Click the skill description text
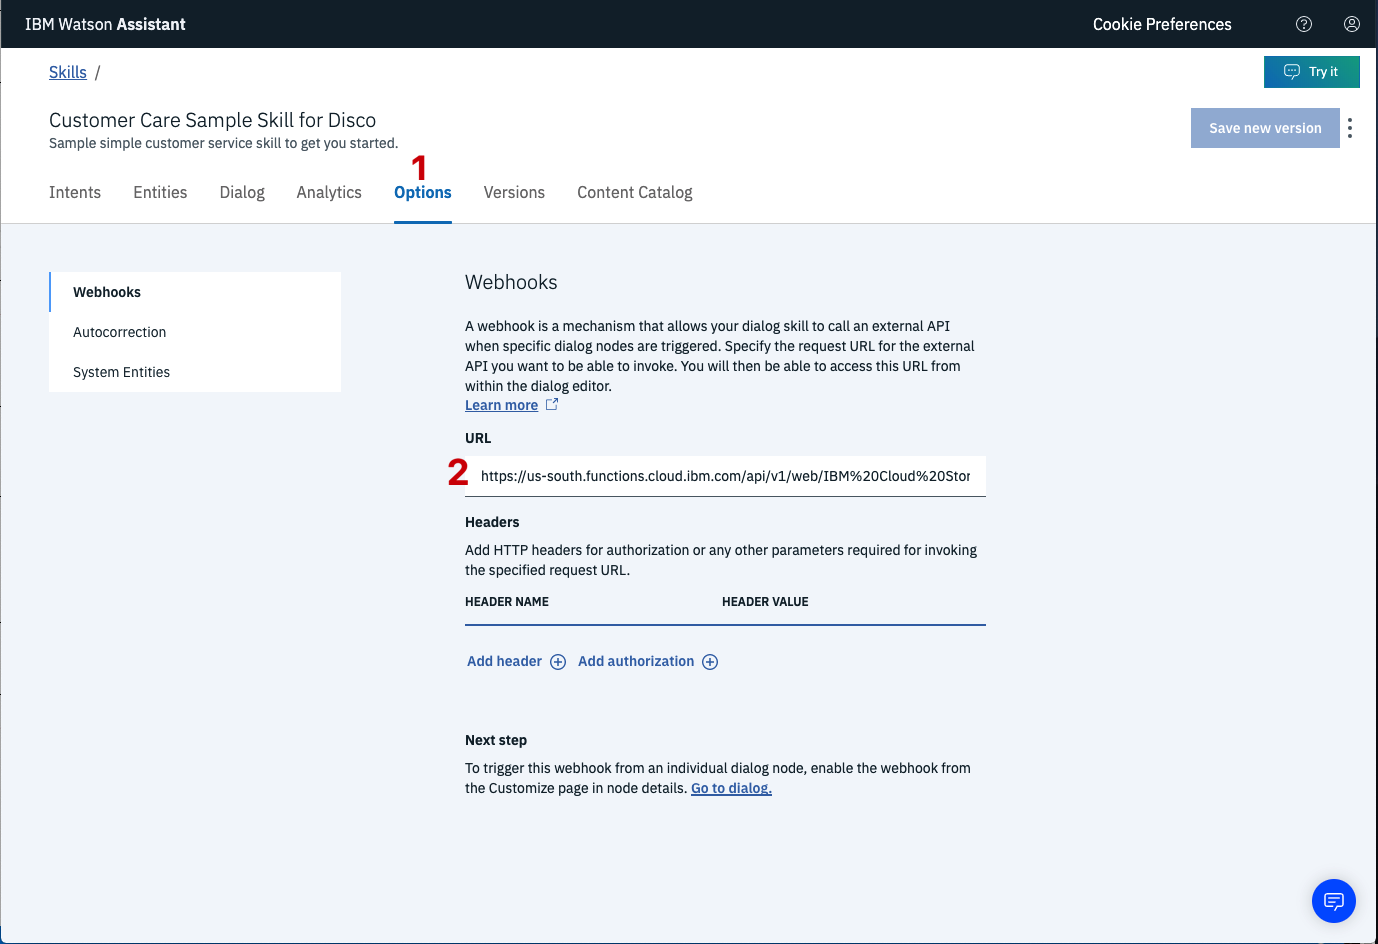Image resolution: width=1378 pixels, height=944 pixels. [x=223, y=143]
